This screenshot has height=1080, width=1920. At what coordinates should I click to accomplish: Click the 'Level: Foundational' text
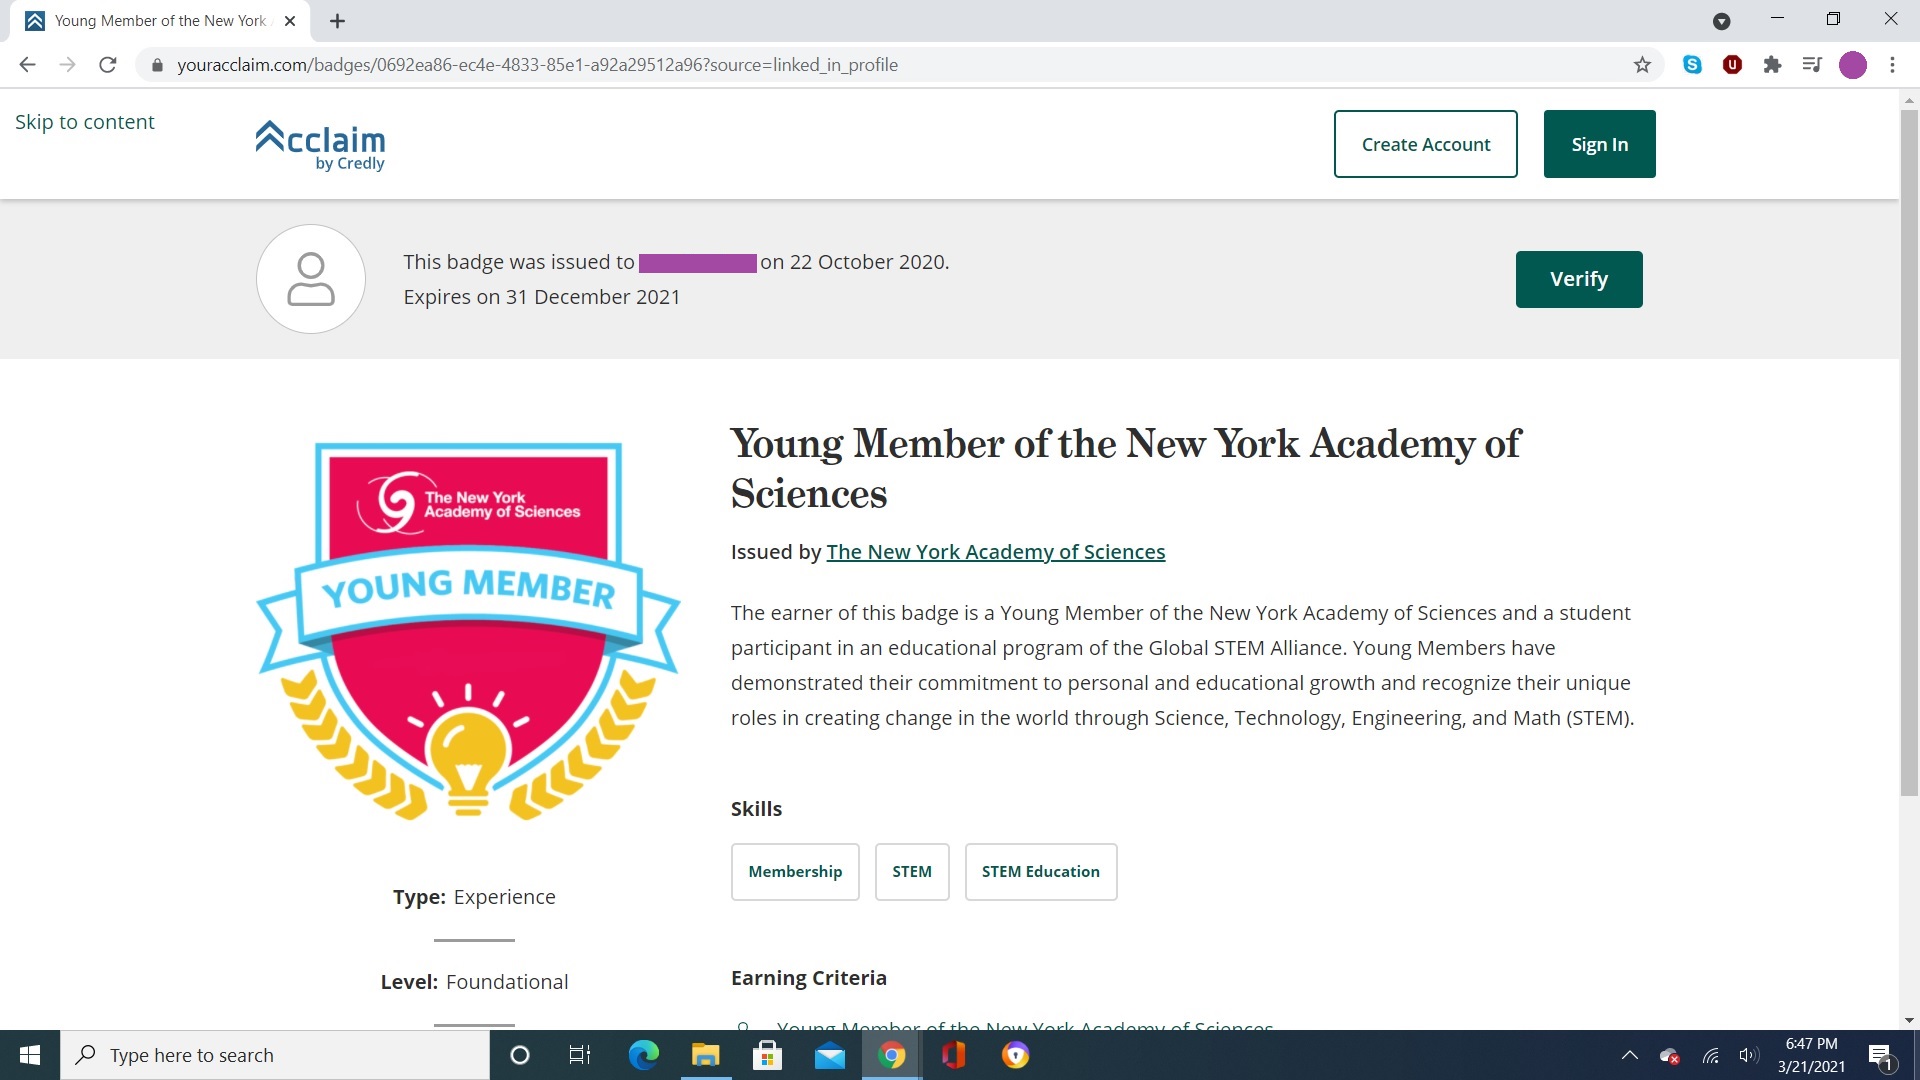pos(474,982)
